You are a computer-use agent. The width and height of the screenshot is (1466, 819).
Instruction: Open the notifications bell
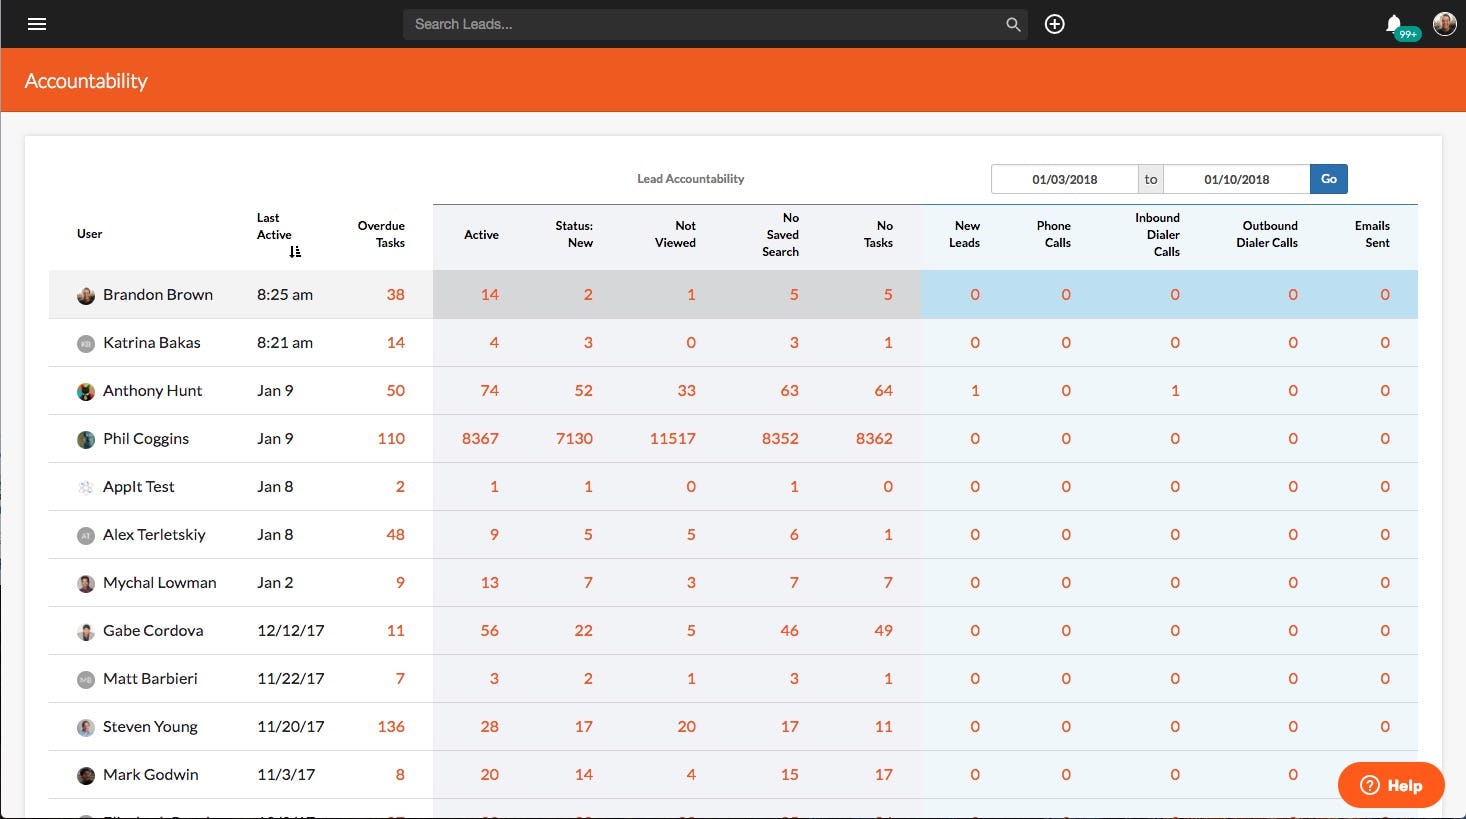coord(1394,24)
